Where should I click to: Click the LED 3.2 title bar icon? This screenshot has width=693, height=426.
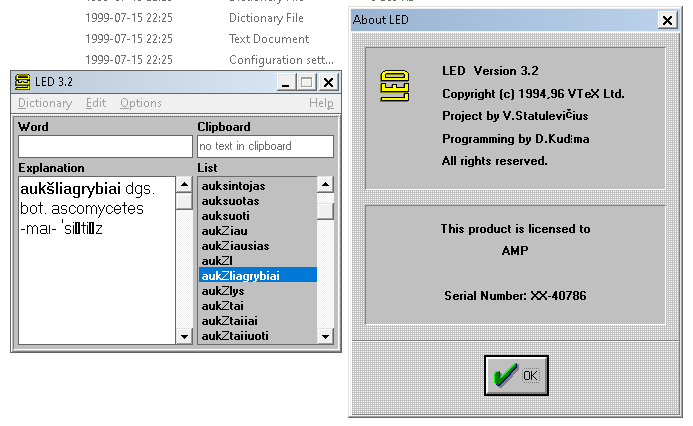pyautogui.click(x=22, y=82)
